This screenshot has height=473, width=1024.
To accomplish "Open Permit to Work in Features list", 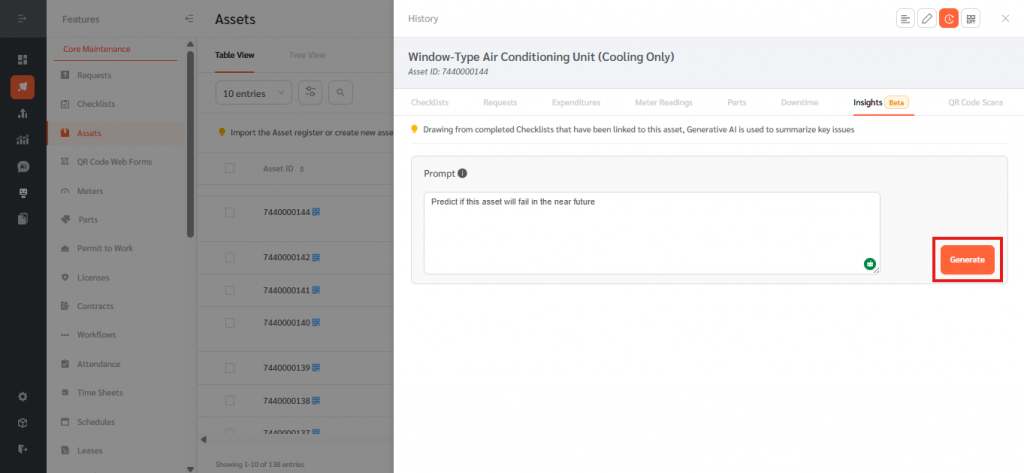I will tap(105, 248).
